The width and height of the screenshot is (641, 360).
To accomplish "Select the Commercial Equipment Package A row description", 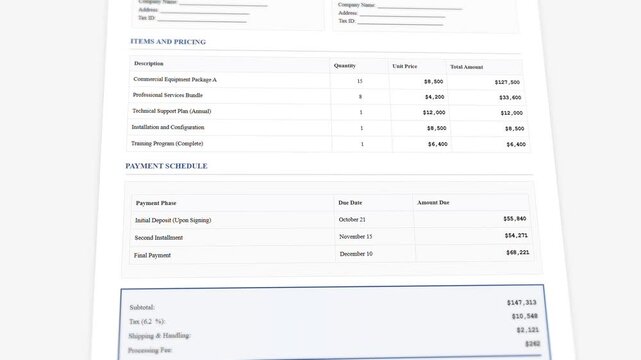I will coord(175,80).
